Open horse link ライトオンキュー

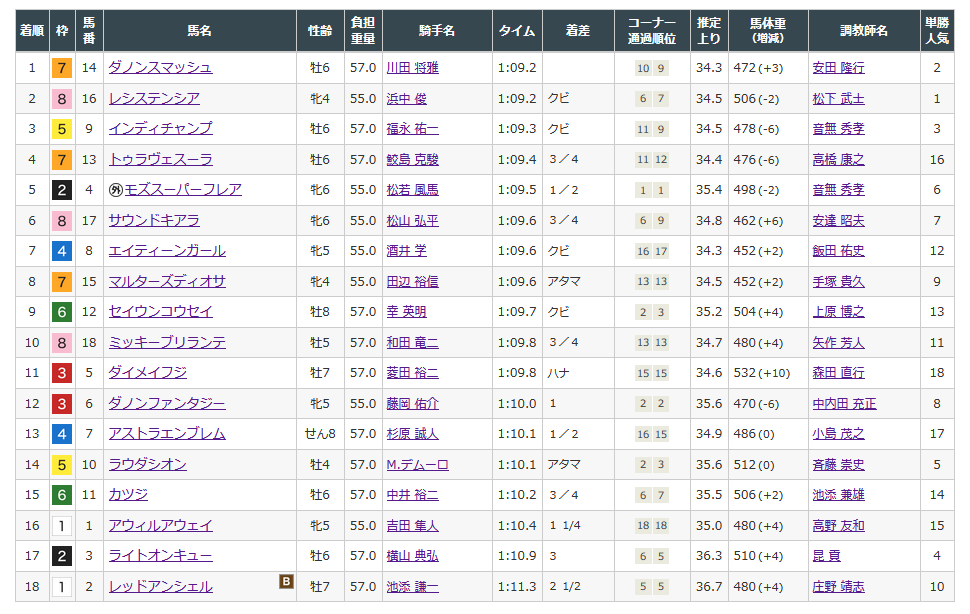tap(160, 556)
